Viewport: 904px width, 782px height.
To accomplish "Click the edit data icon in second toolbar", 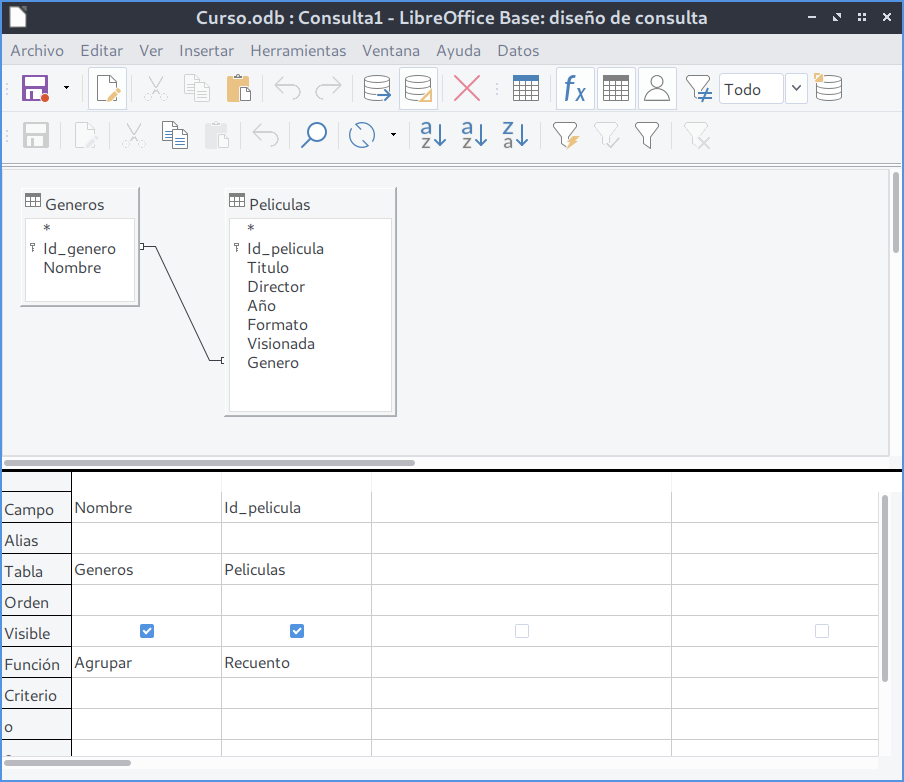I will point(85,136).
